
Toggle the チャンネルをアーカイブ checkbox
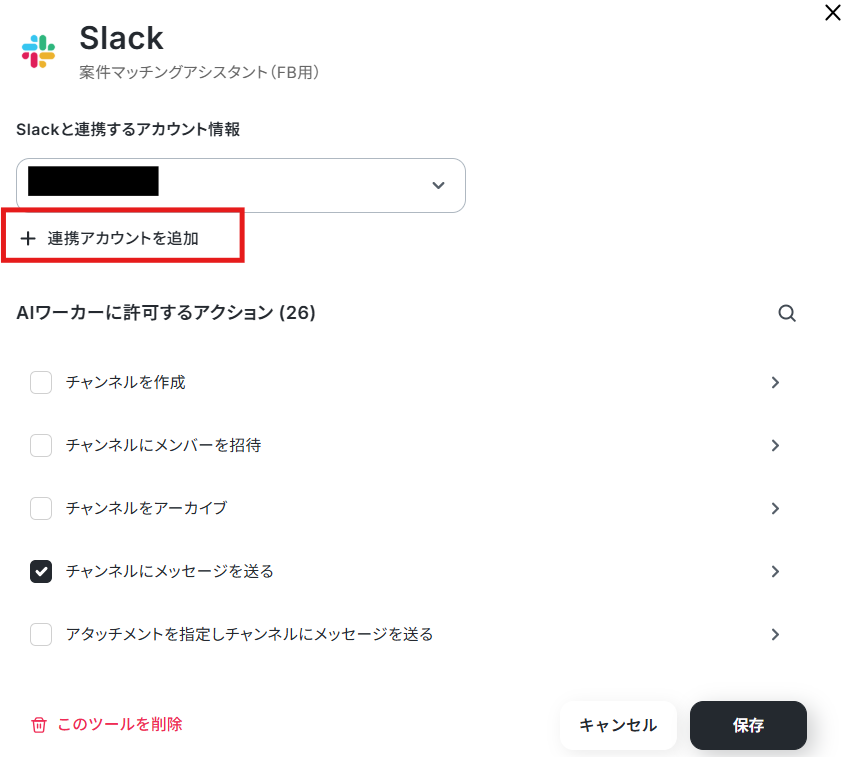click(41, 508)
